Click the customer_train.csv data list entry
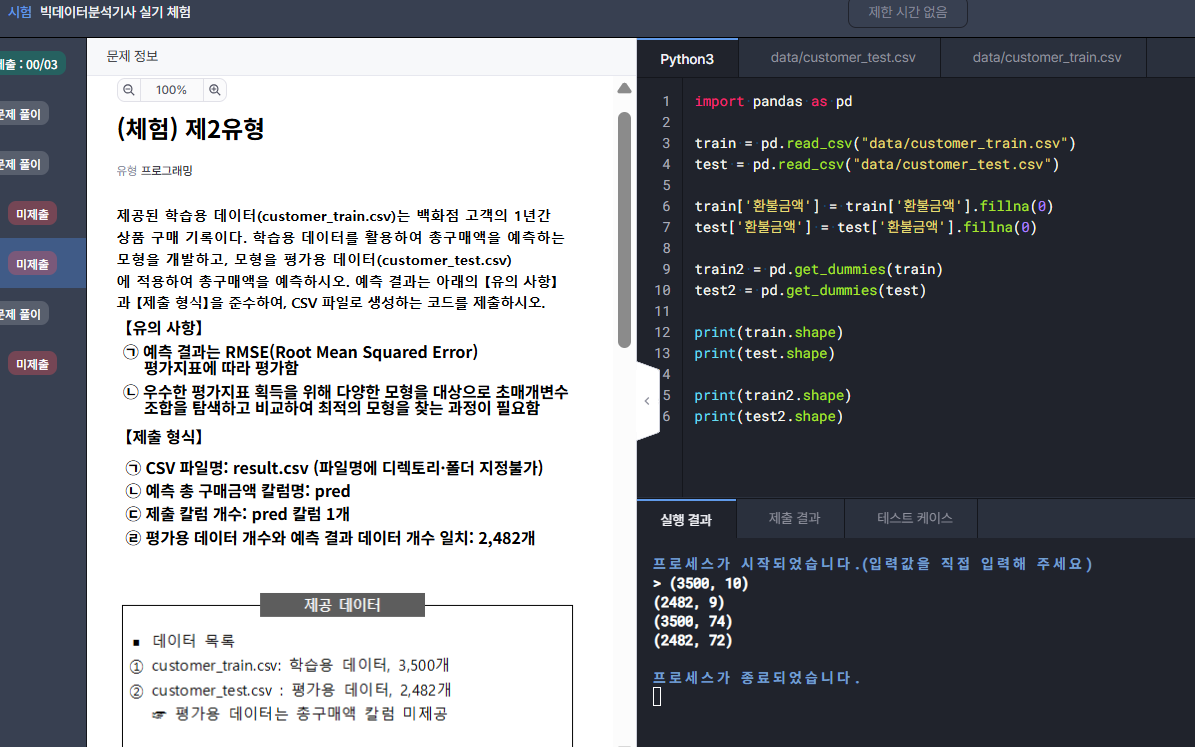The width and height of the screenshot is (1195, 747). (290, 665)
